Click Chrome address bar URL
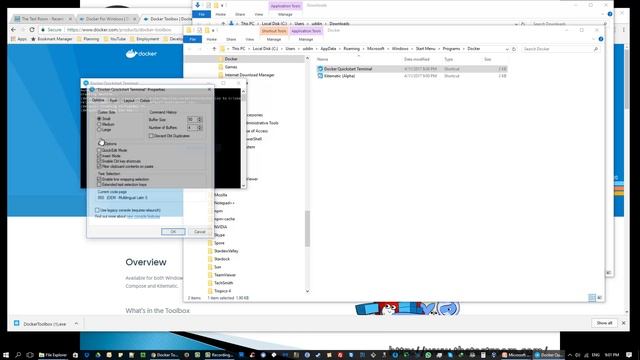This screenshot has height=360, width=640. (x=119, y=30)
